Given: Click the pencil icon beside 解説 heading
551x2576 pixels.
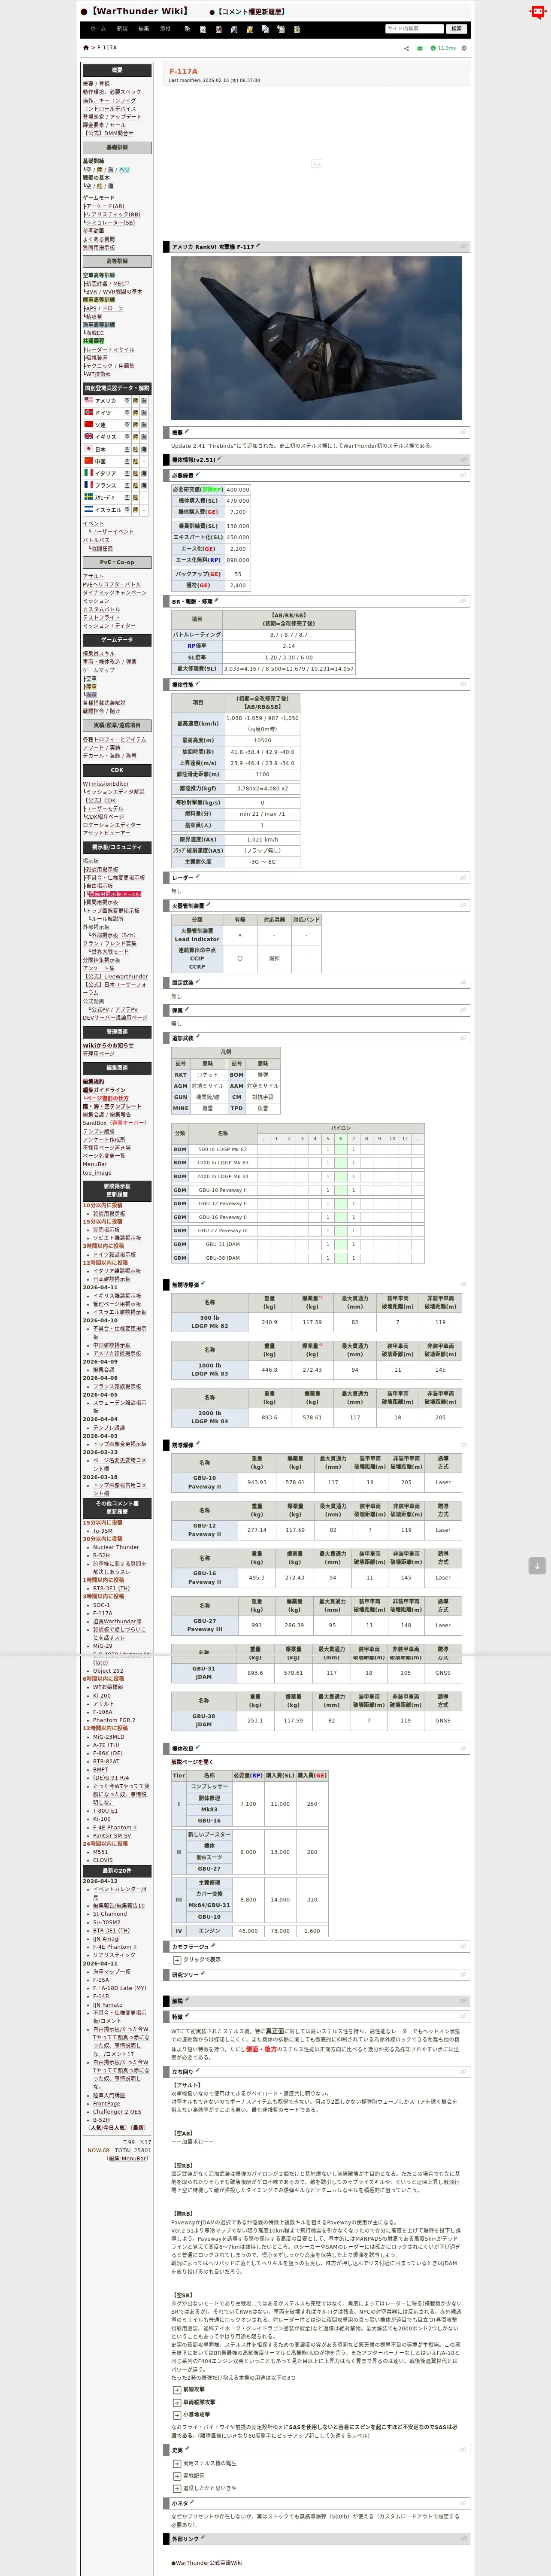Looking at the screenshot, I should [x=187, y=2000].
